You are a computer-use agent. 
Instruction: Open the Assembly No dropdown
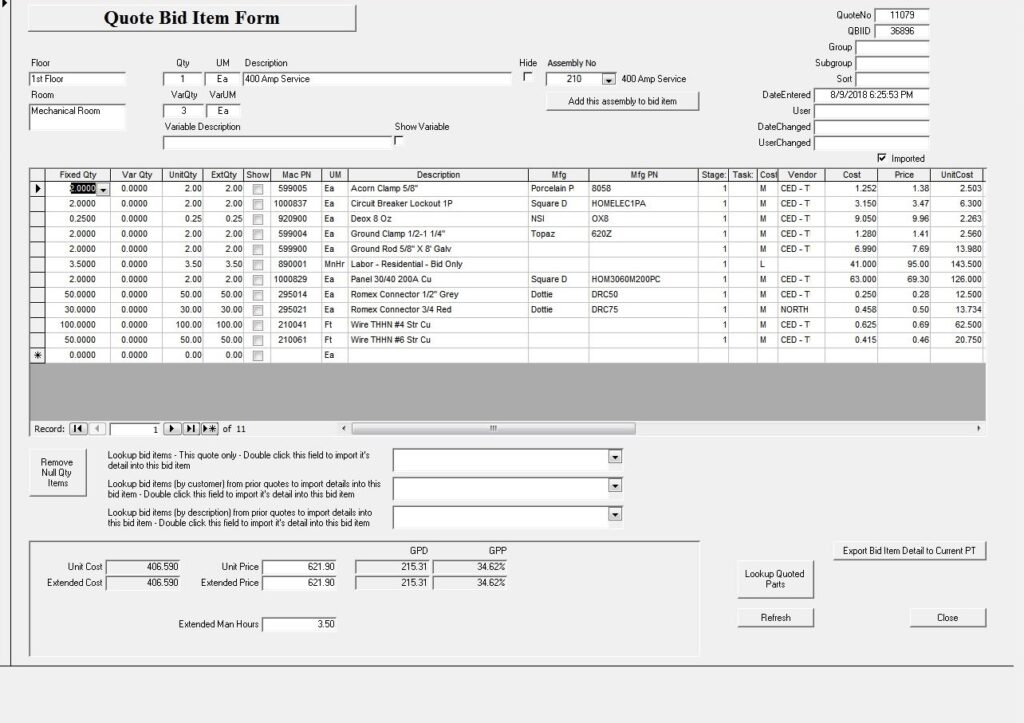(608, 79)
